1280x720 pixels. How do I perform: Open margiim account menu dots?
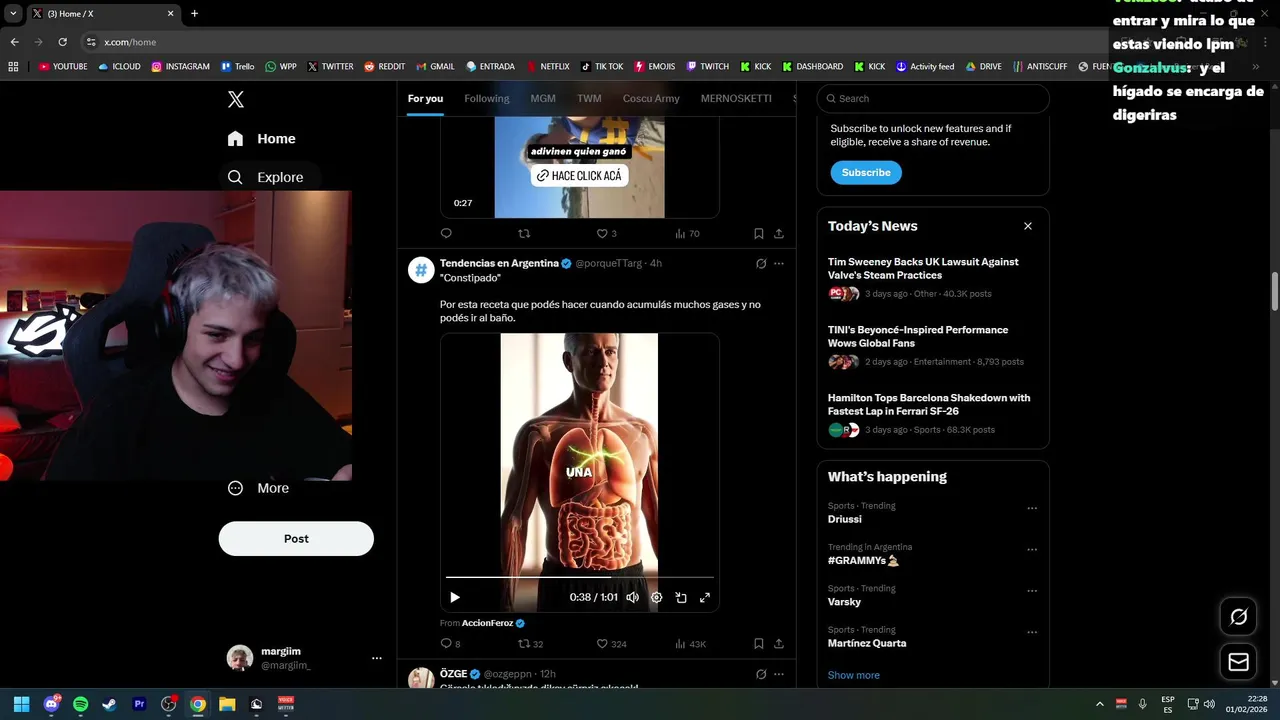coord(377,658)
